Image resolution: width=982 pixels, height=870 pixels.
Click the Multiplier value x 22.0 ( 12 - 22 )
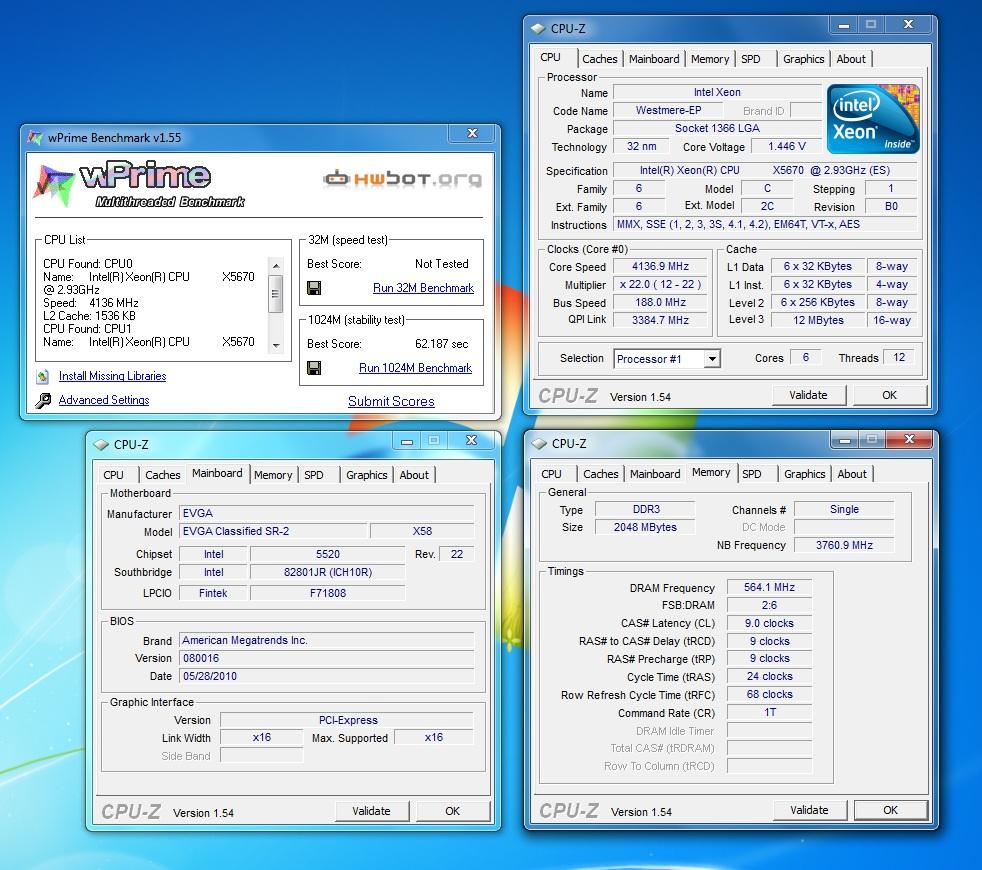pyautogui.click(x=660, y=284)
